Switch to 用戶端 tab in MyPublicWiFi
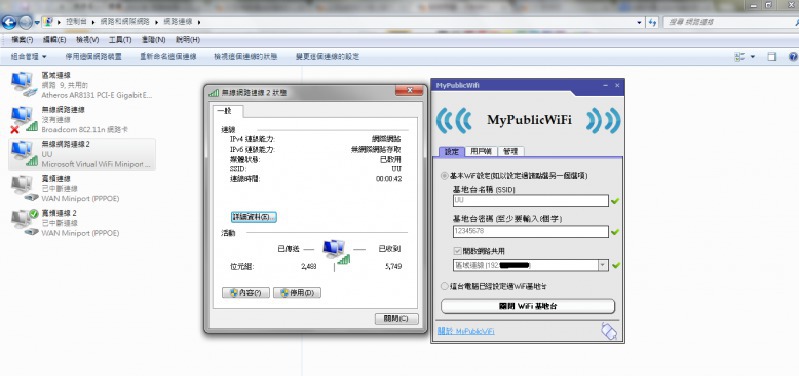 [x=481, y=152]
